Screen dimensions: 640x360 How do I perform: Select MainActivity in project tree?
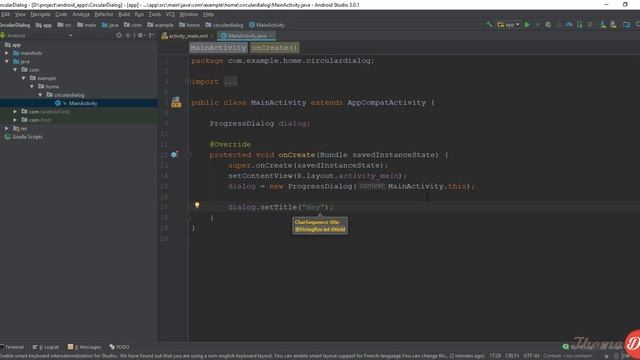(83, 103)
